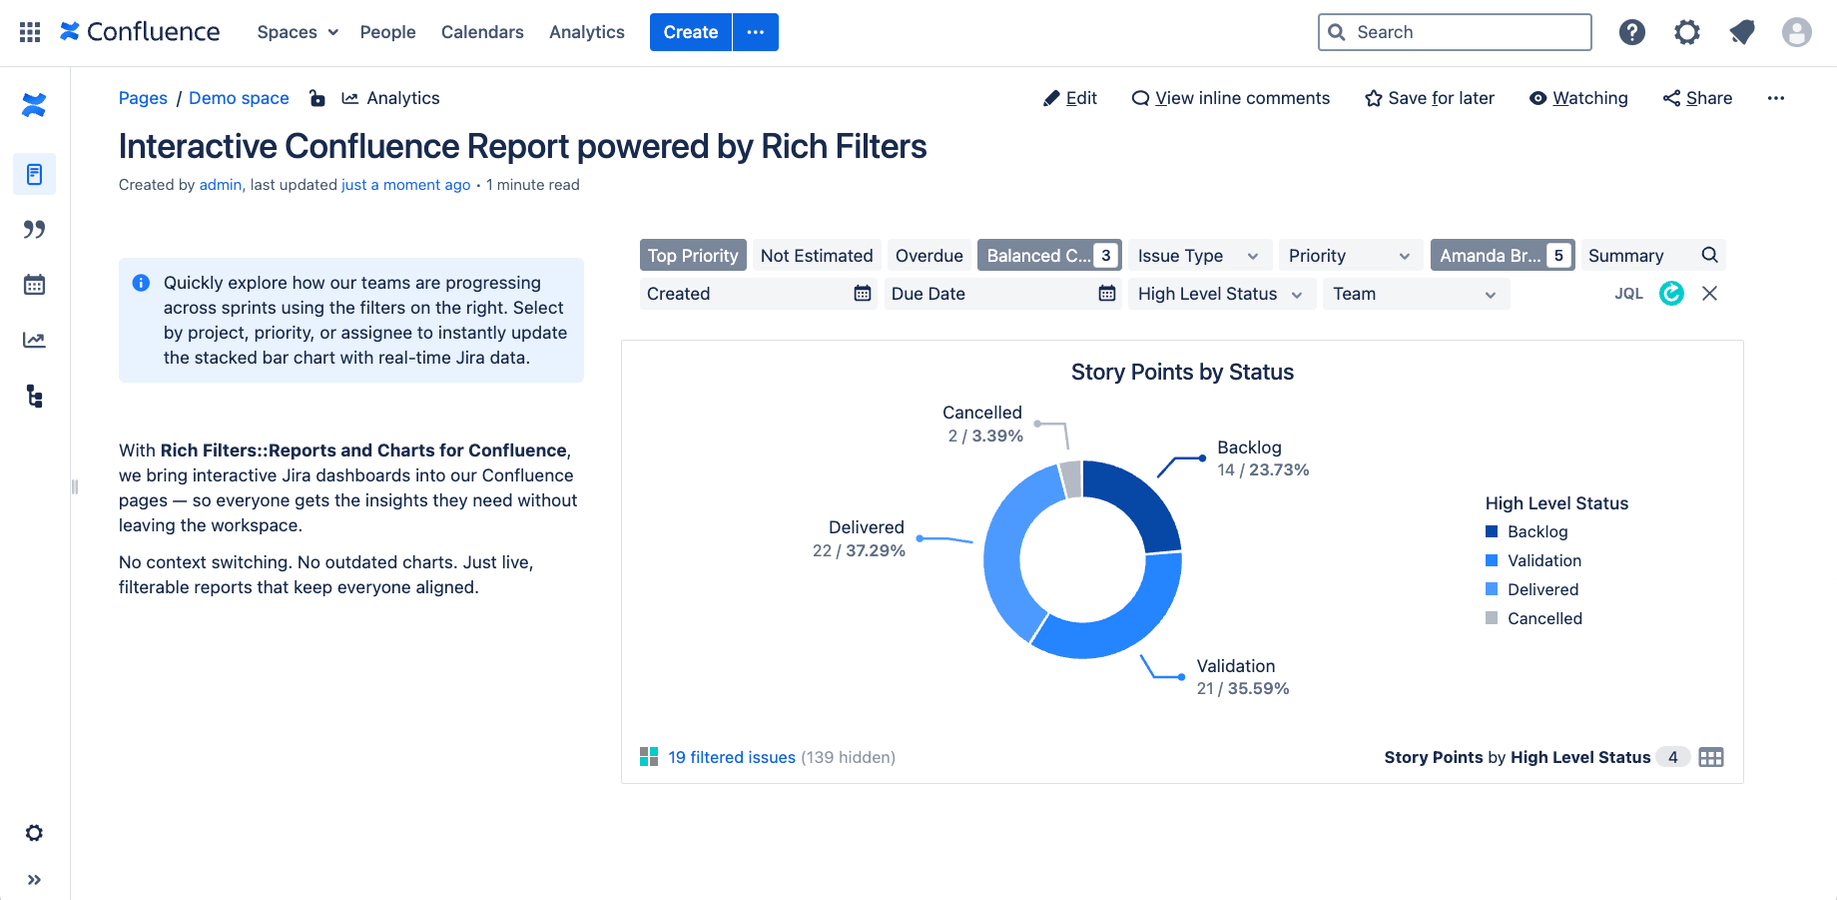
Task: Toggle the Overdue quick filter
Action: point(929,255)
